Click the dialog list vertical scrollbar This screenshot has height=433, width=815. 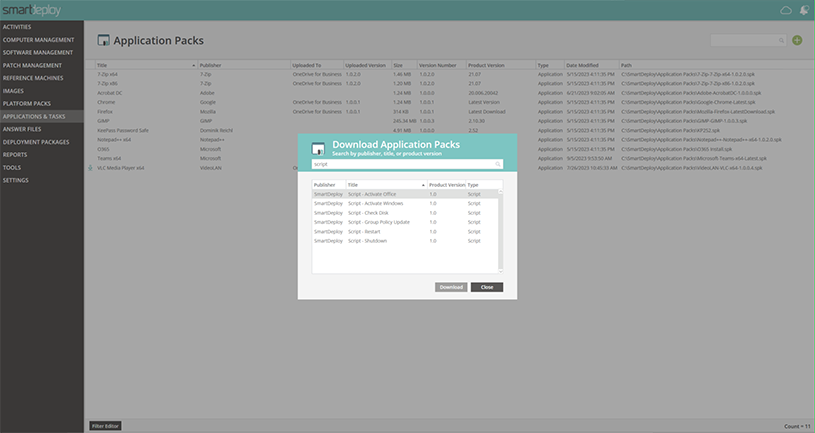click(501, 231)
